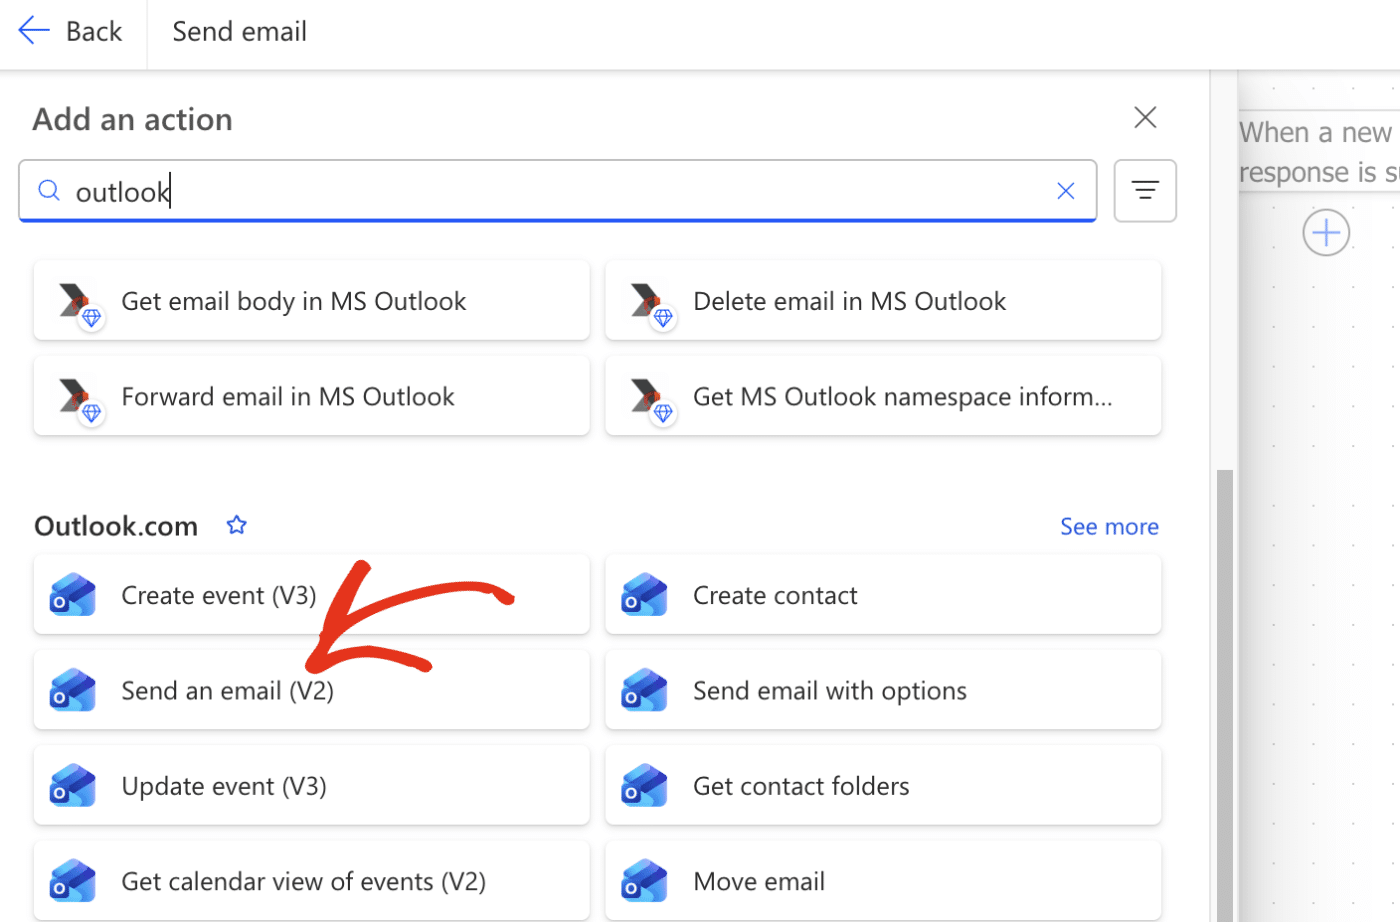Pick the Get contact folders action
The height and width of the screenshot is (922, 1400).
[x=883, y=786]
